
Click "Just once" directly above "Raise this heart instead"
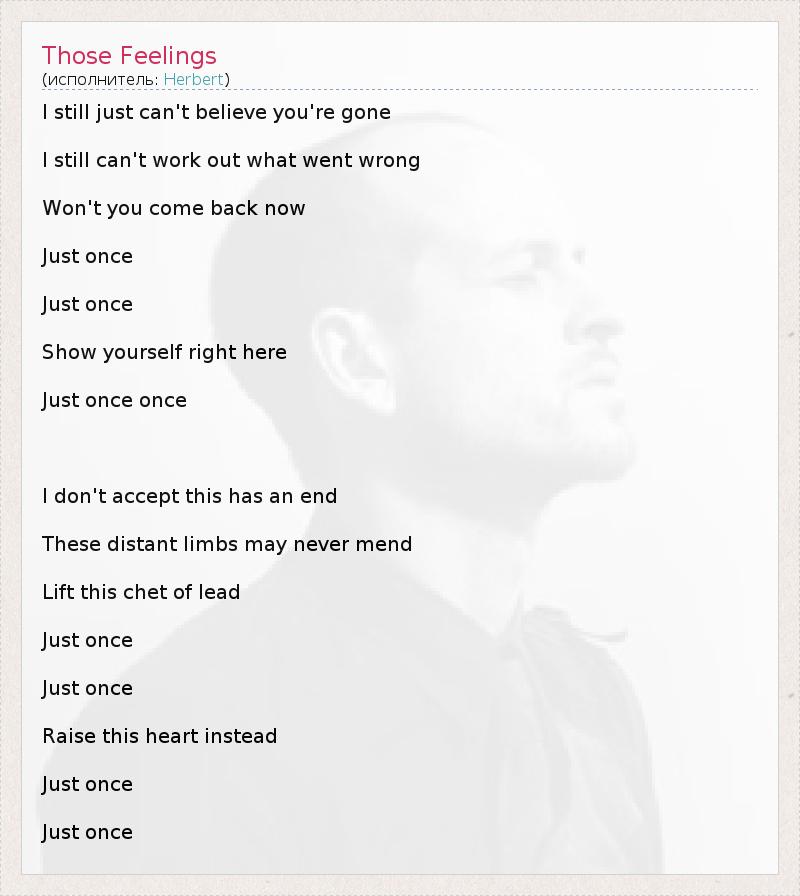pos(87,688)
